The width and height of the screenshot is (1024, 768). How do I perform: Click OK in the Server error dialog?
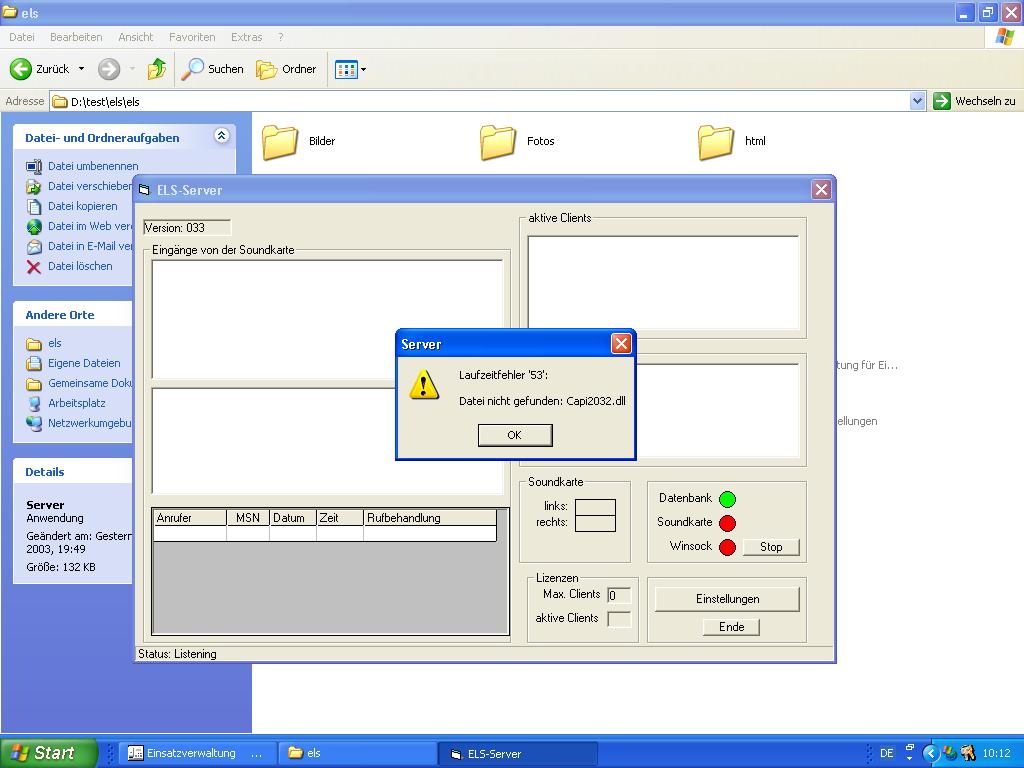tap(514, 435)
